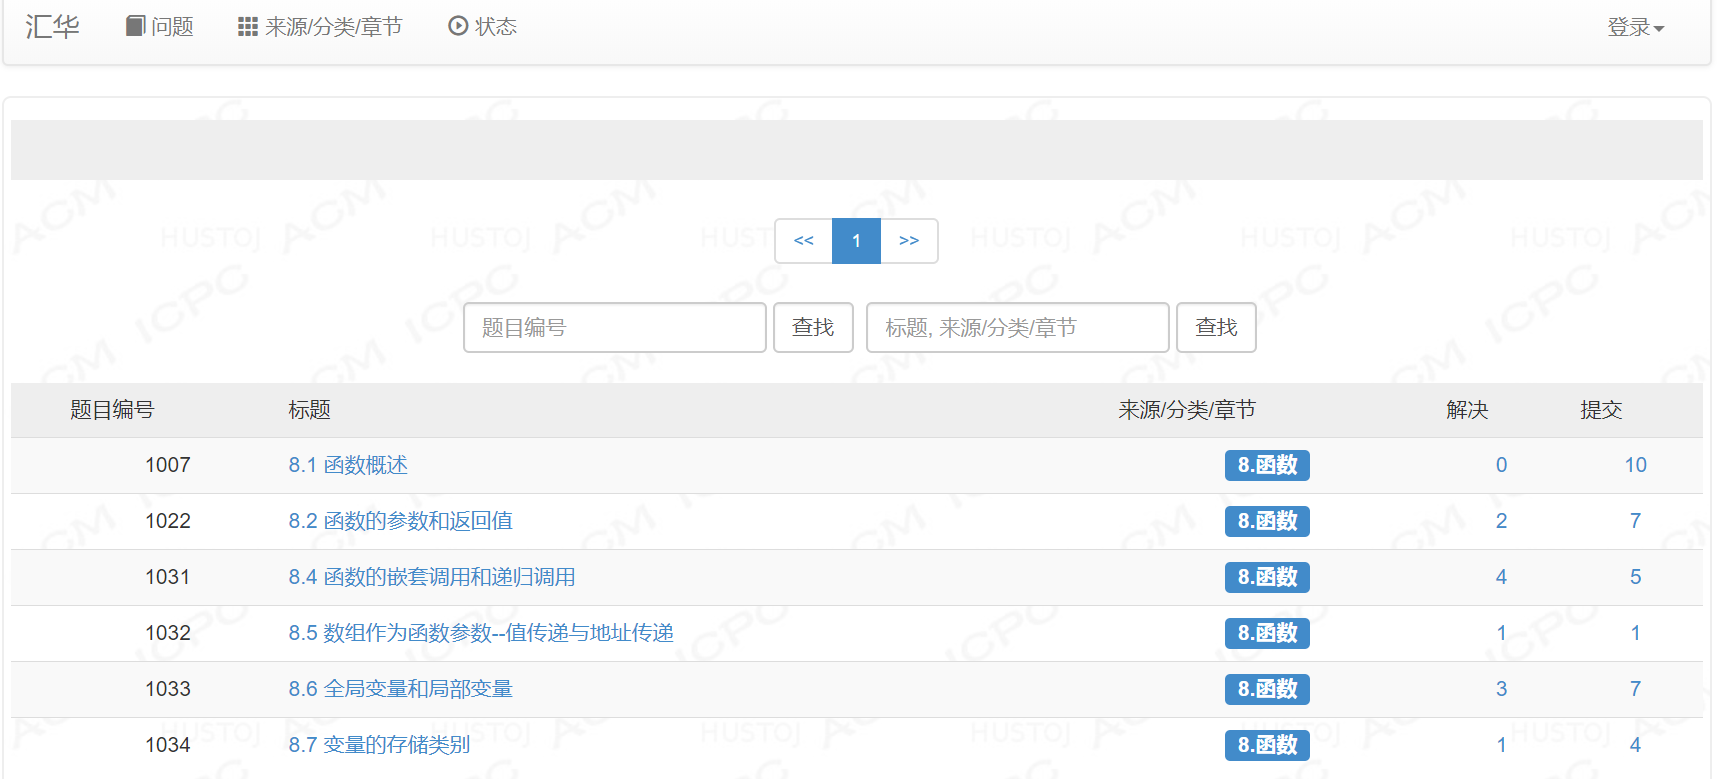Viewport: 1725px width, 779px height.
Task: Open problem 8.2 函数的参数和返回值
Action: (x=400, y=521)
